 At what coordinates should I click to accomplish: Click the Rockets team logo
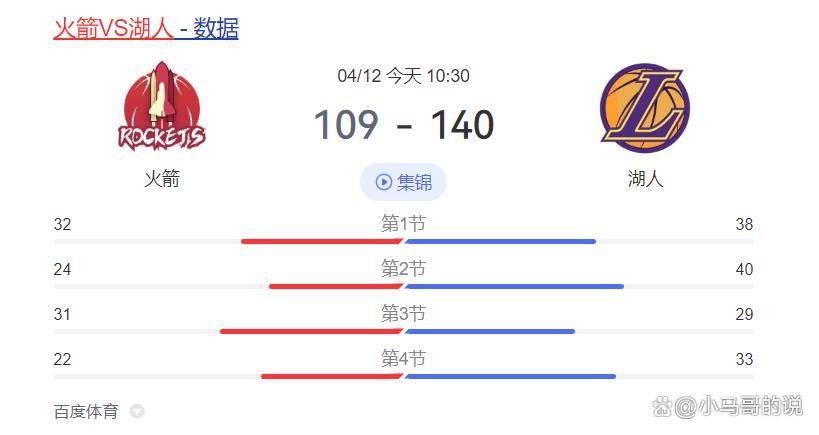pos(162,106)
